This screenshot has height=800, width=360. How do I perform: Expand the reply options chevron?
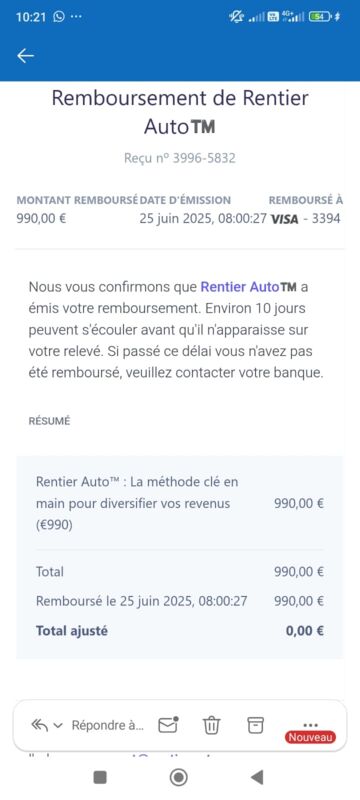tap(58, 725)
